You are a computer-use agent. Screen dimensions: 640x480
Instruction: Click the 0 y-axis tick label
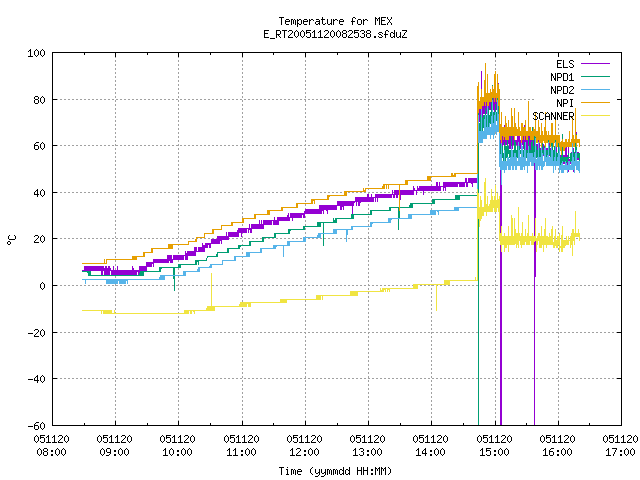click(42, 286)
